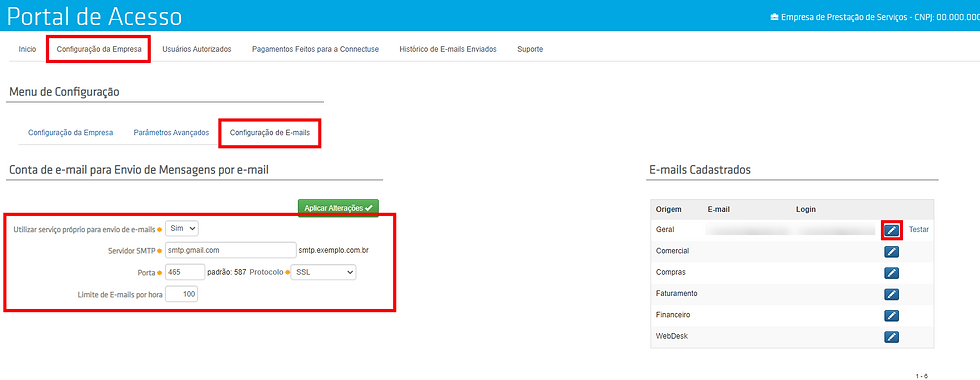
Task: Open Usuários Autorizados menu
Action: 197,49
